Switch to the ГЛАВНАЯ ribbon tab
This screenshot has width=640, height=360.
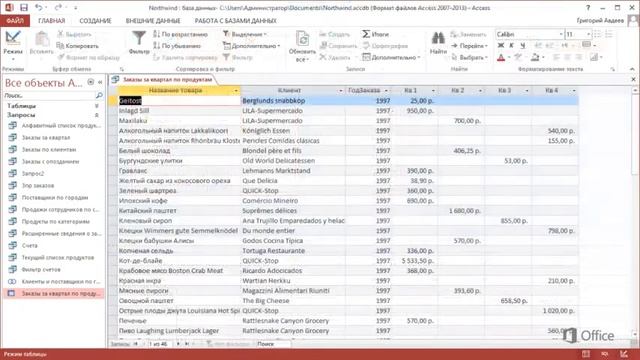51,20
